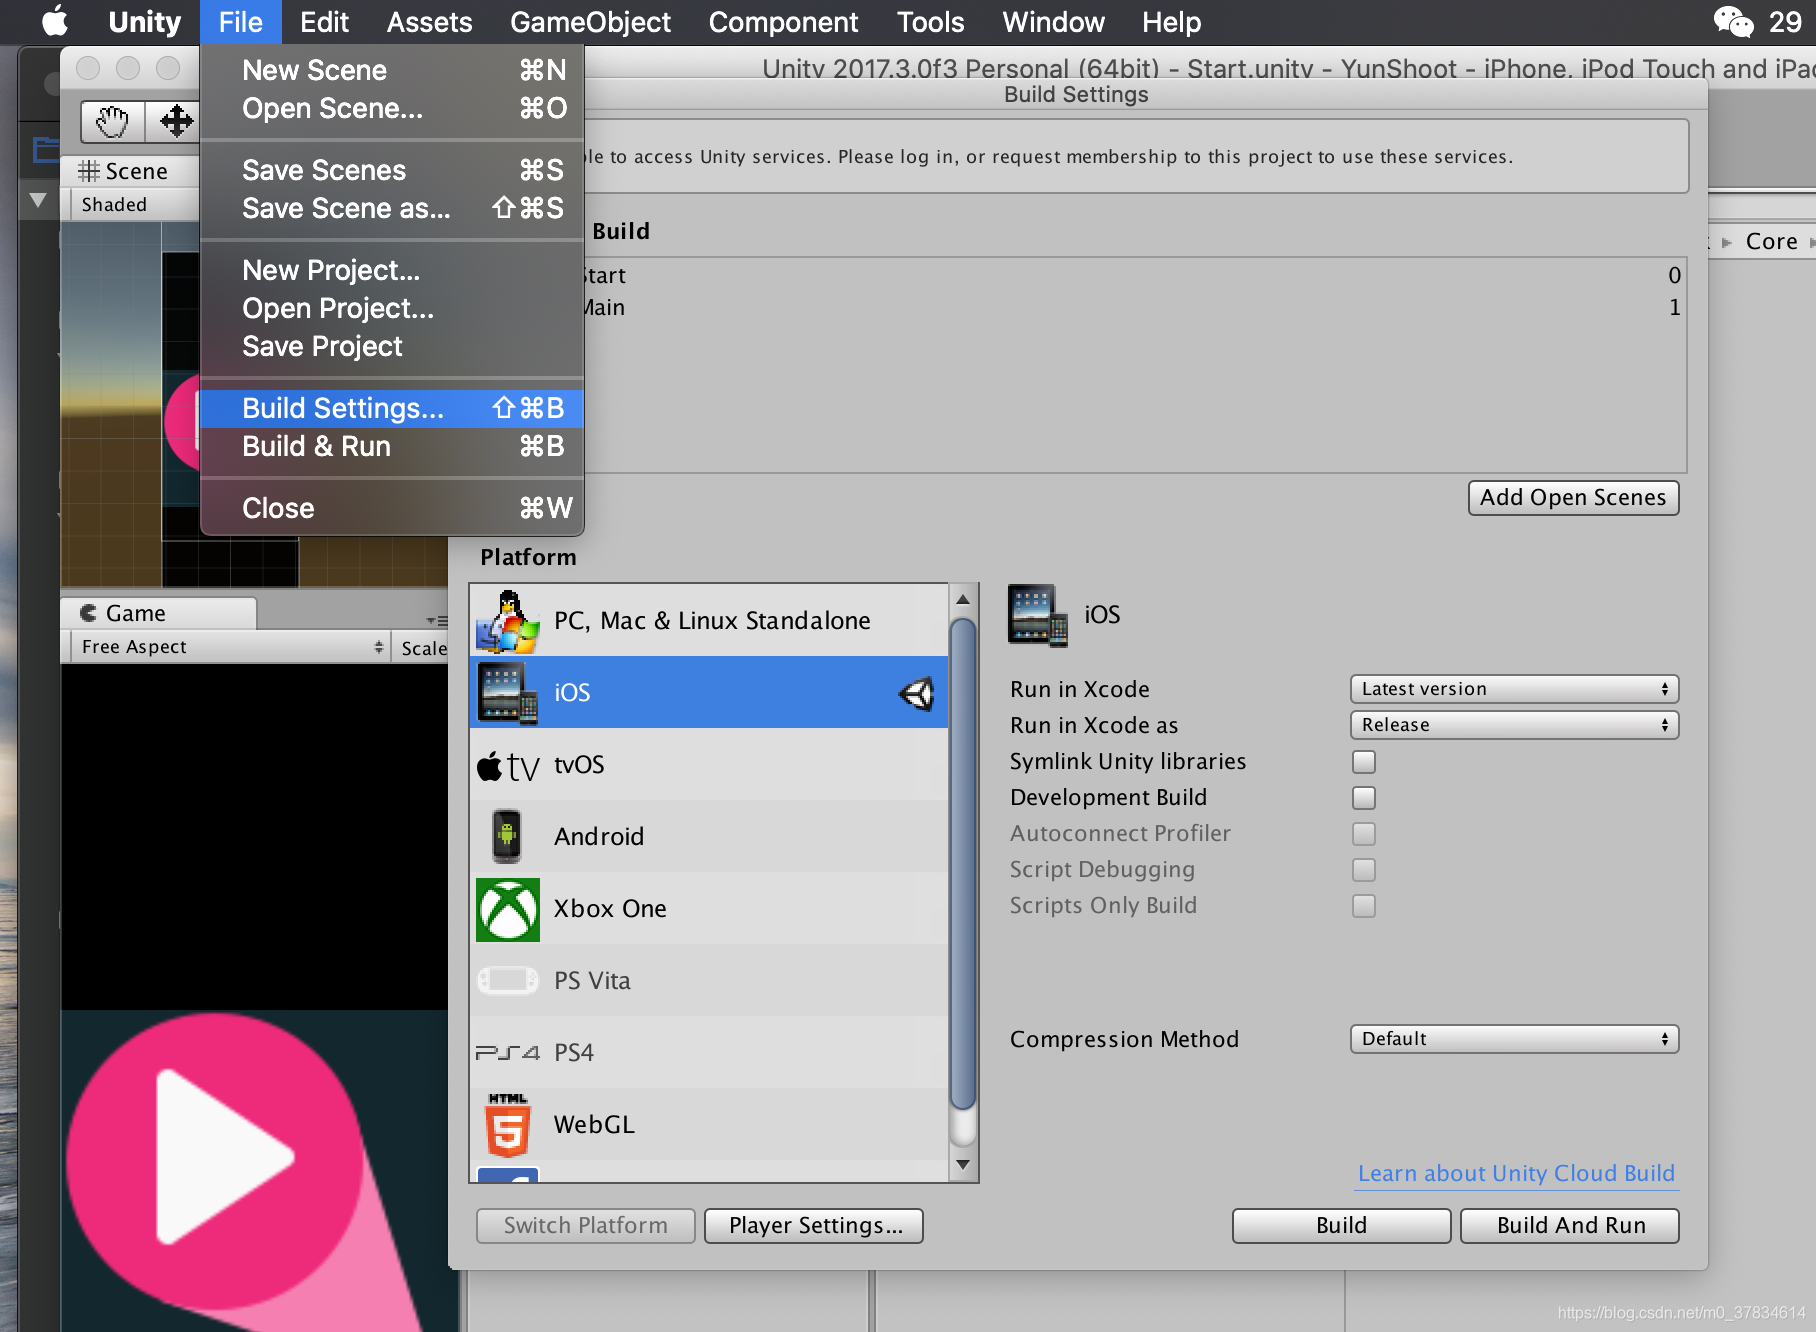Toggle the Script Debugging checkbox
Screen dimensions: 1816x1332
click(1364, 870)
